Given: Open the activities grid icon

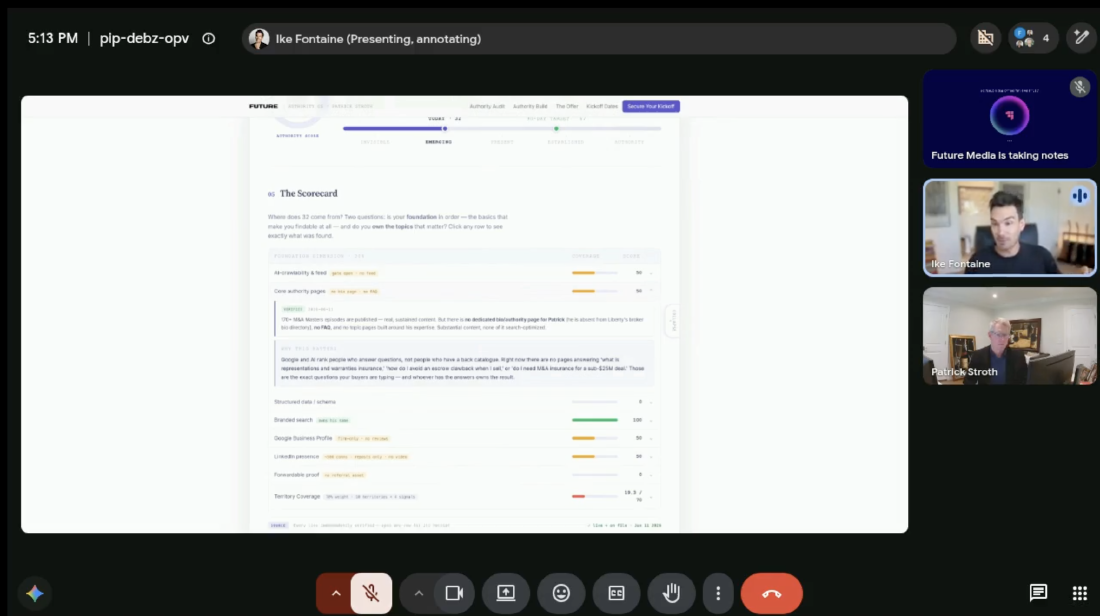Looking at the screenshot, I should 1080,594.
